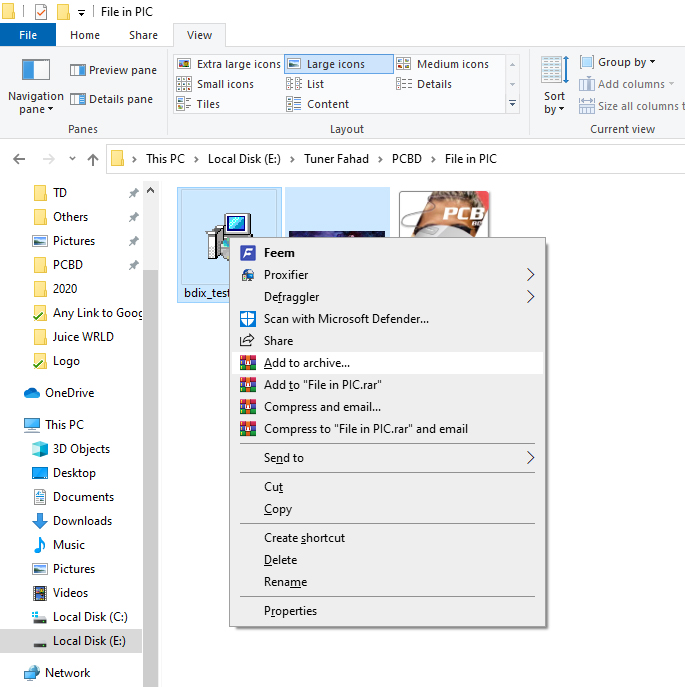This screenshot has width=685, height=687.
Task: Click WinRAR icon beside Add to archive
Action: pyautogui.click(x=247, y=363)
